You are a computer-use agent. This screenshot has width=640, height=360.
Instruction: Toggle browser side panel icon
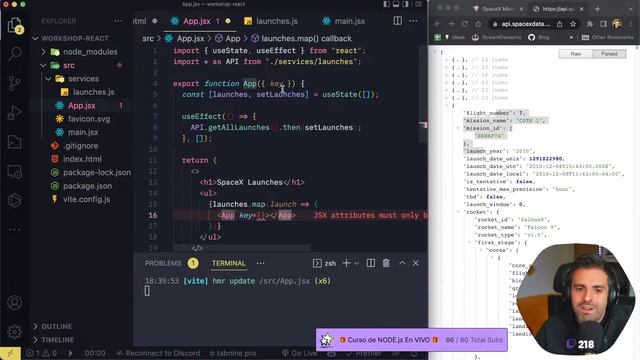[603, 24]
